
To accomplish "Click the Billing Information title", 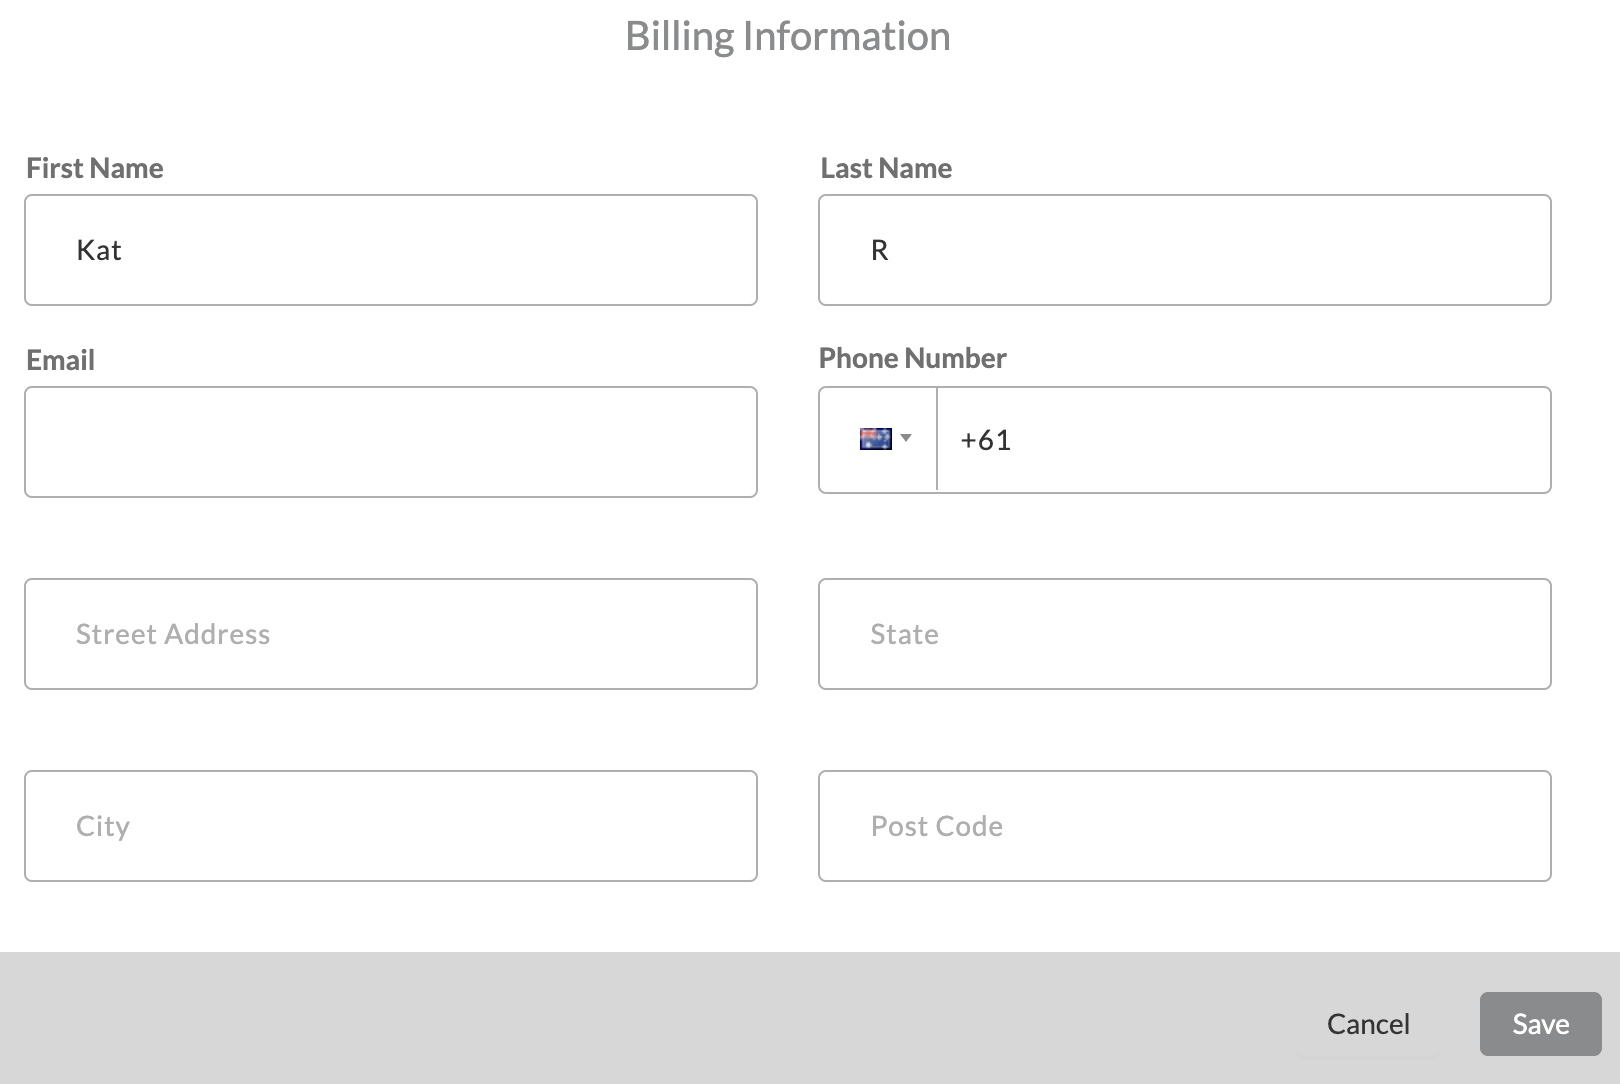I will point(789,36).
